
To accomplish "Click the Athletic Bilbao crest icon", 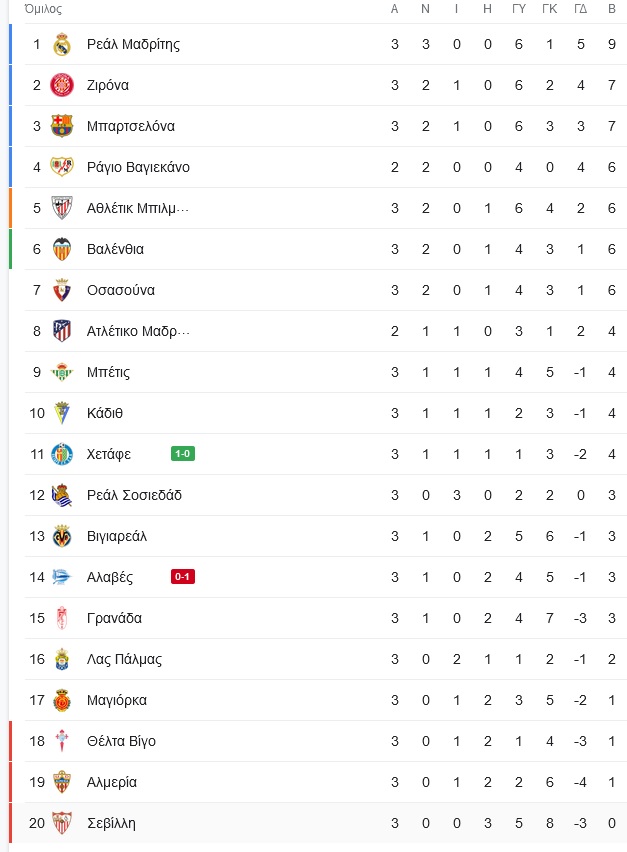I will pos(62,208).
